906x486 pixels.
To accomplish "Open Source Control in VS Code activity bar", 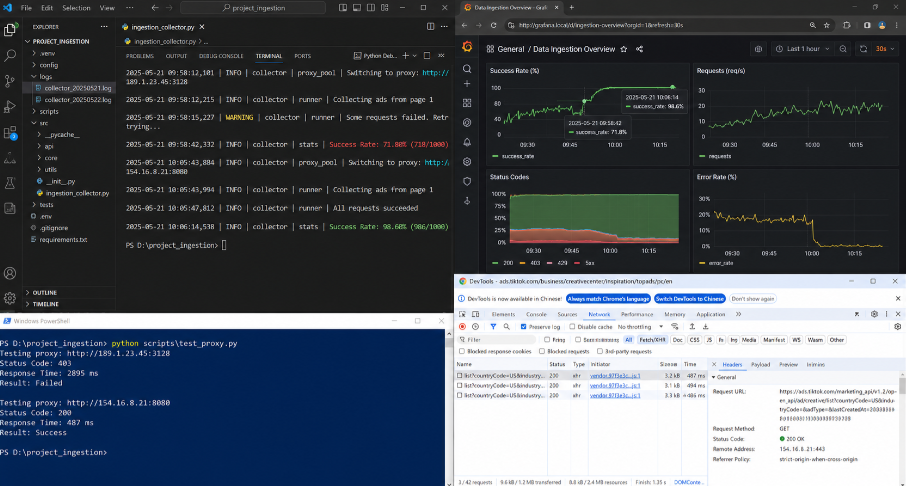I will click(x=10, y=81).
